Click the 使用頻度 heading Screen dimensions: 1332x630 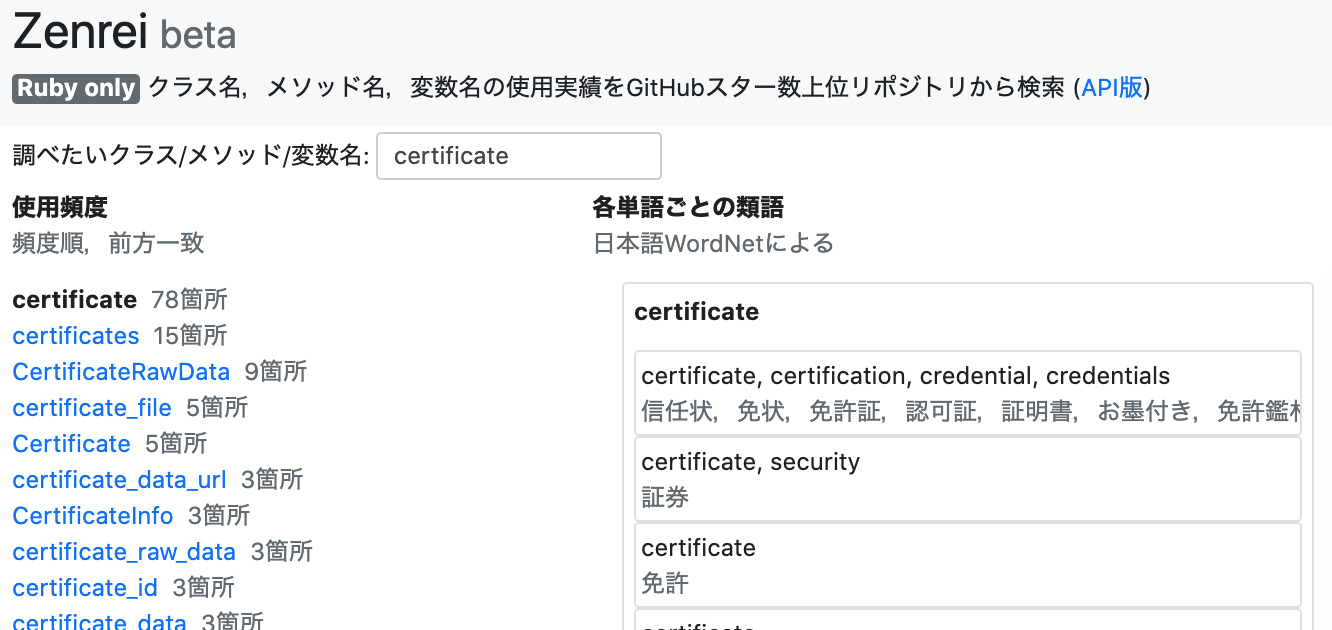click(60, 207)
